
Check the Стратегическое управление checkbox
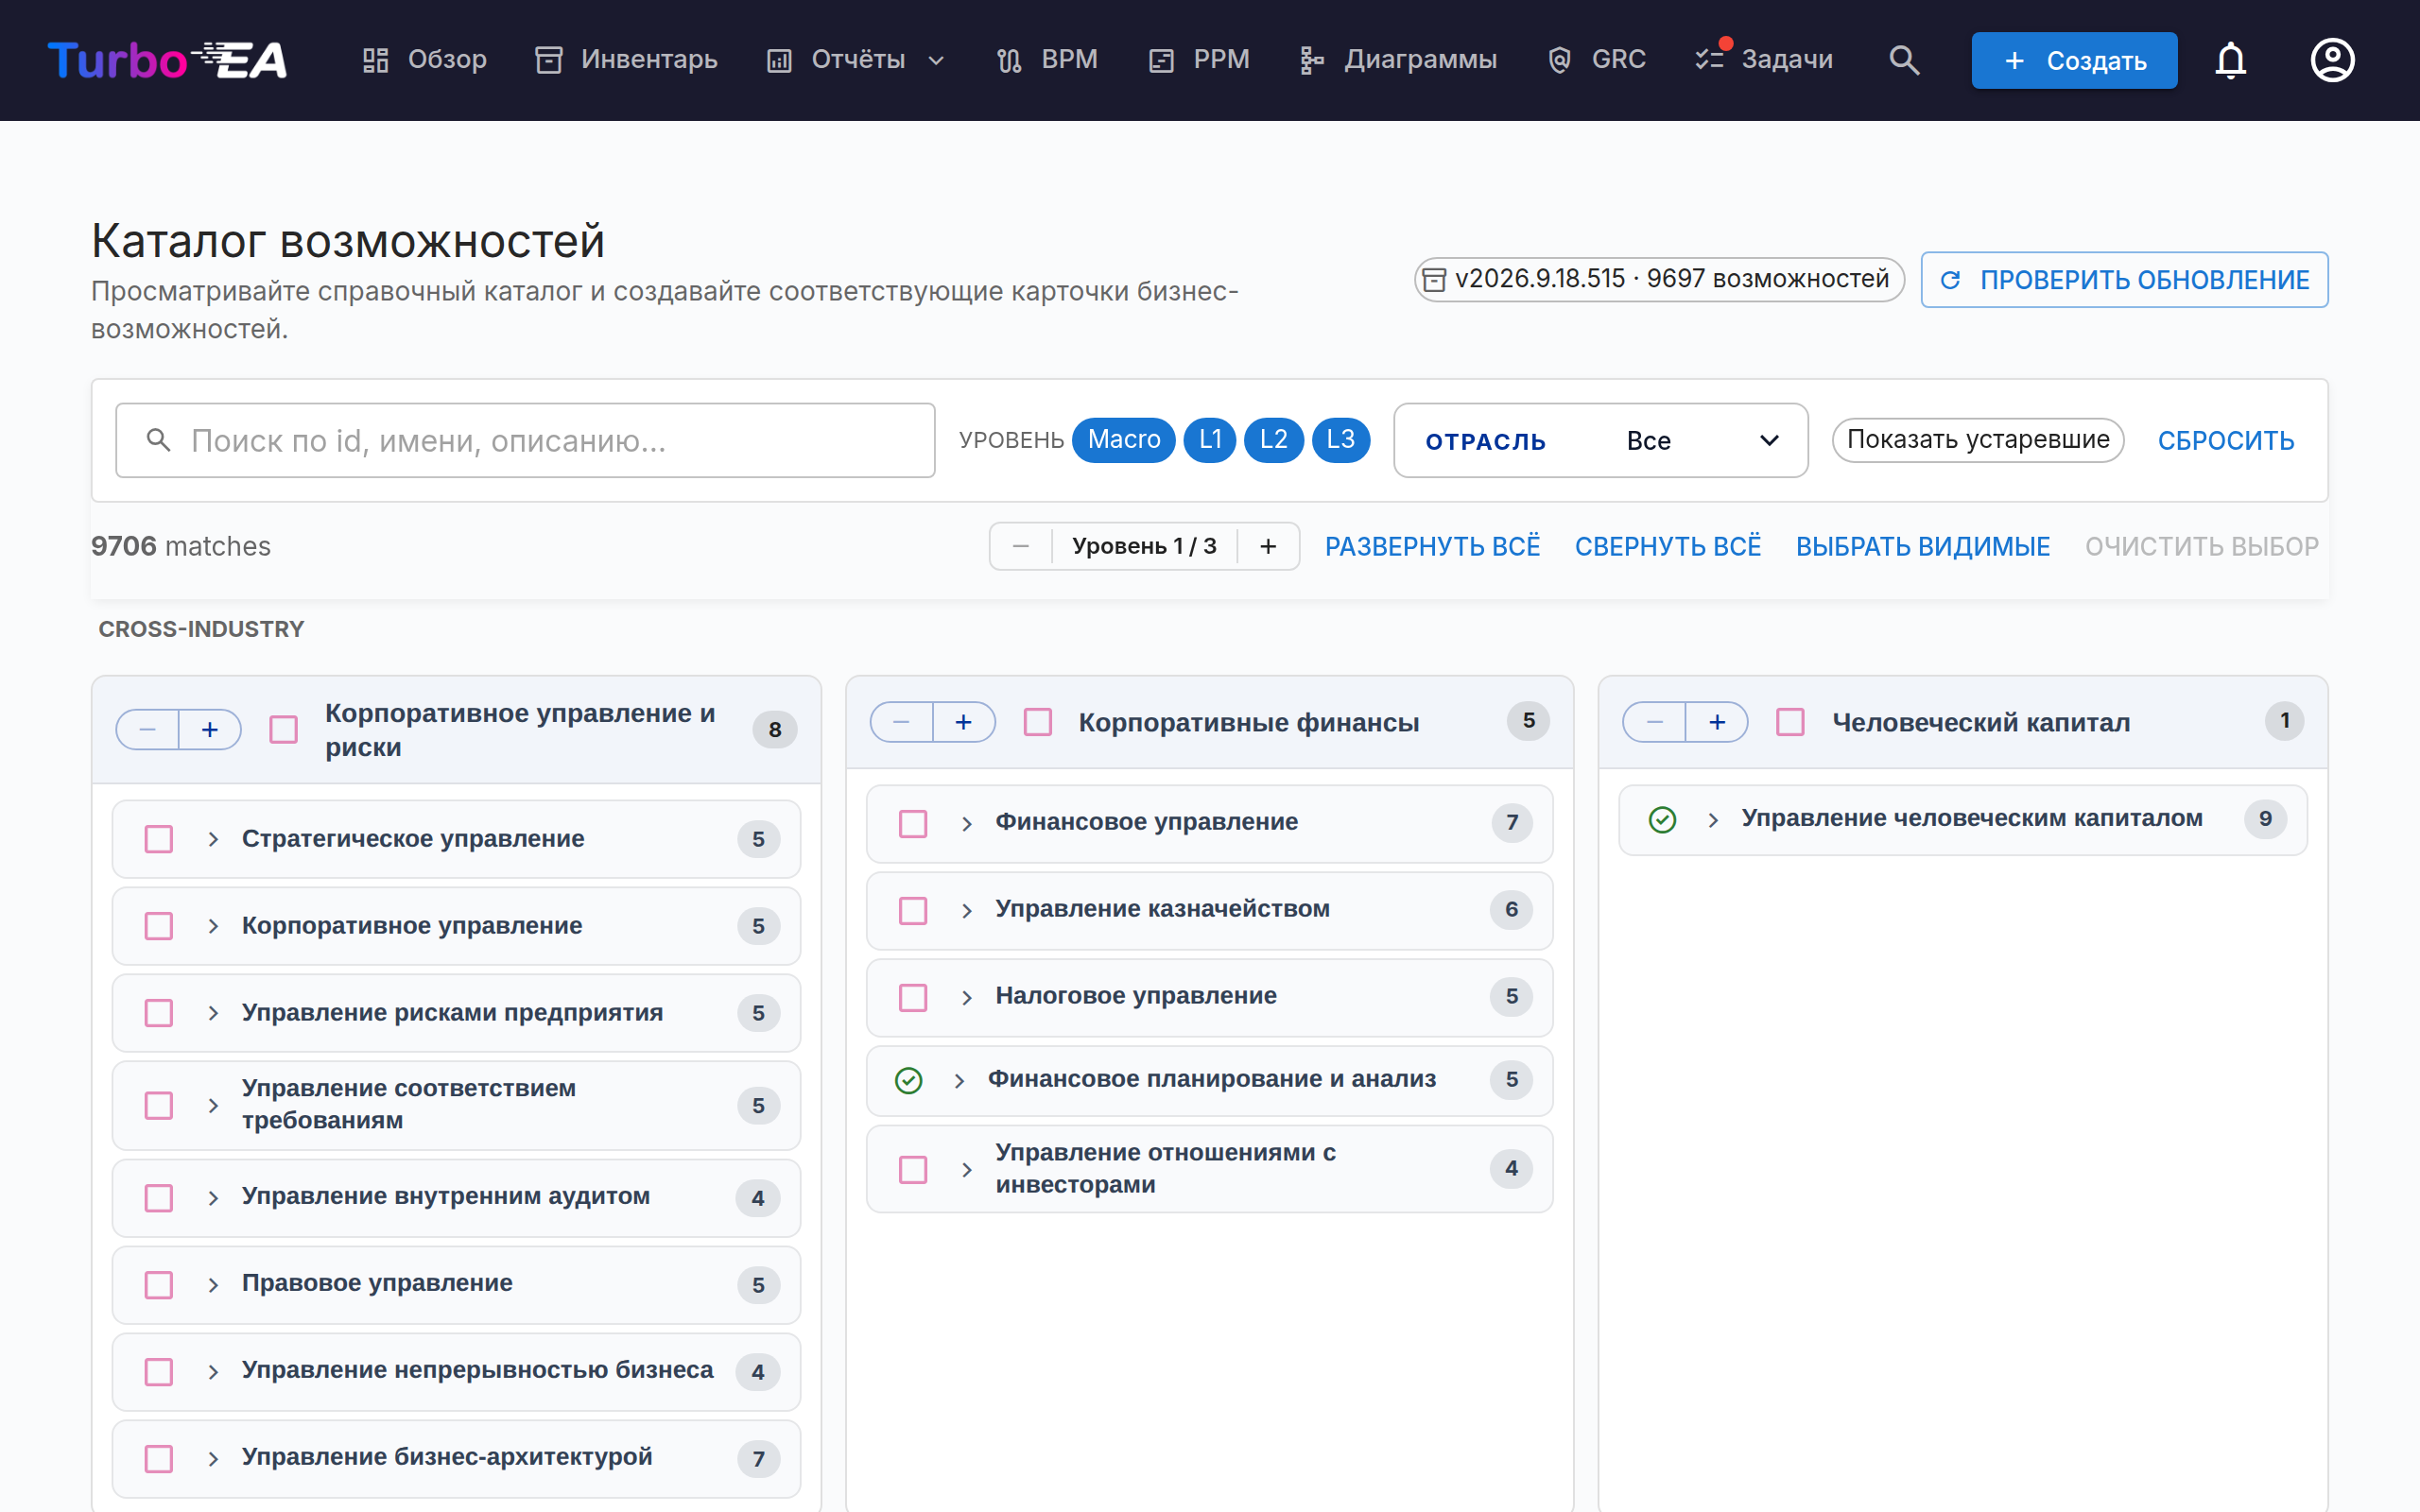click(x=159, y=839)
